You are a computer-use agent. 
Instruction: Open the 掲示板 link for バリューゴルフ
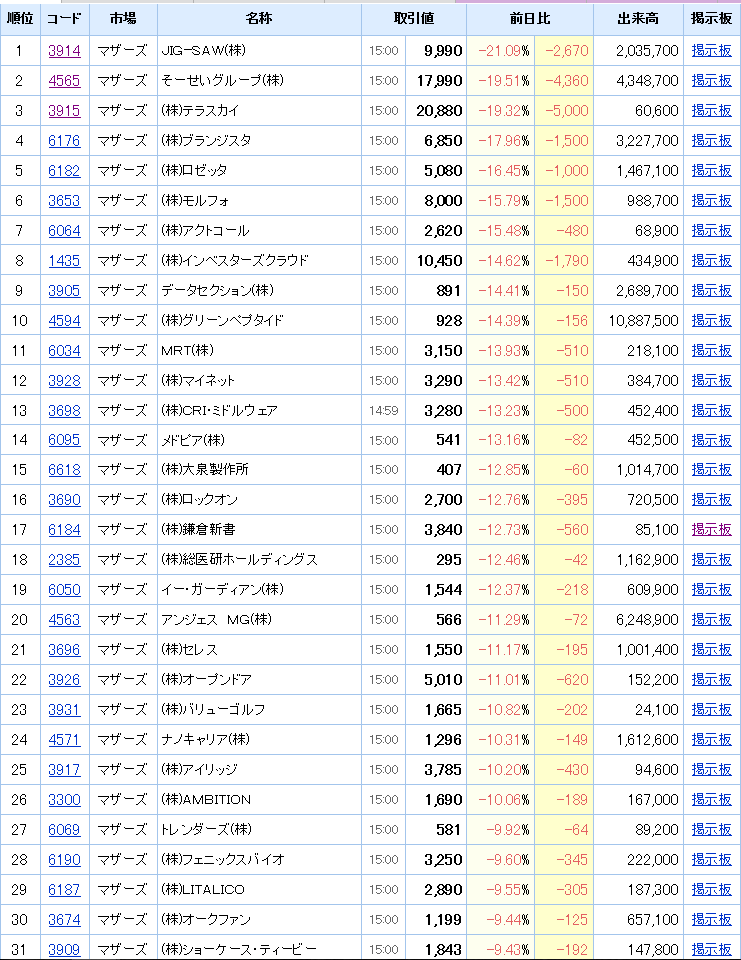[712, 710]
